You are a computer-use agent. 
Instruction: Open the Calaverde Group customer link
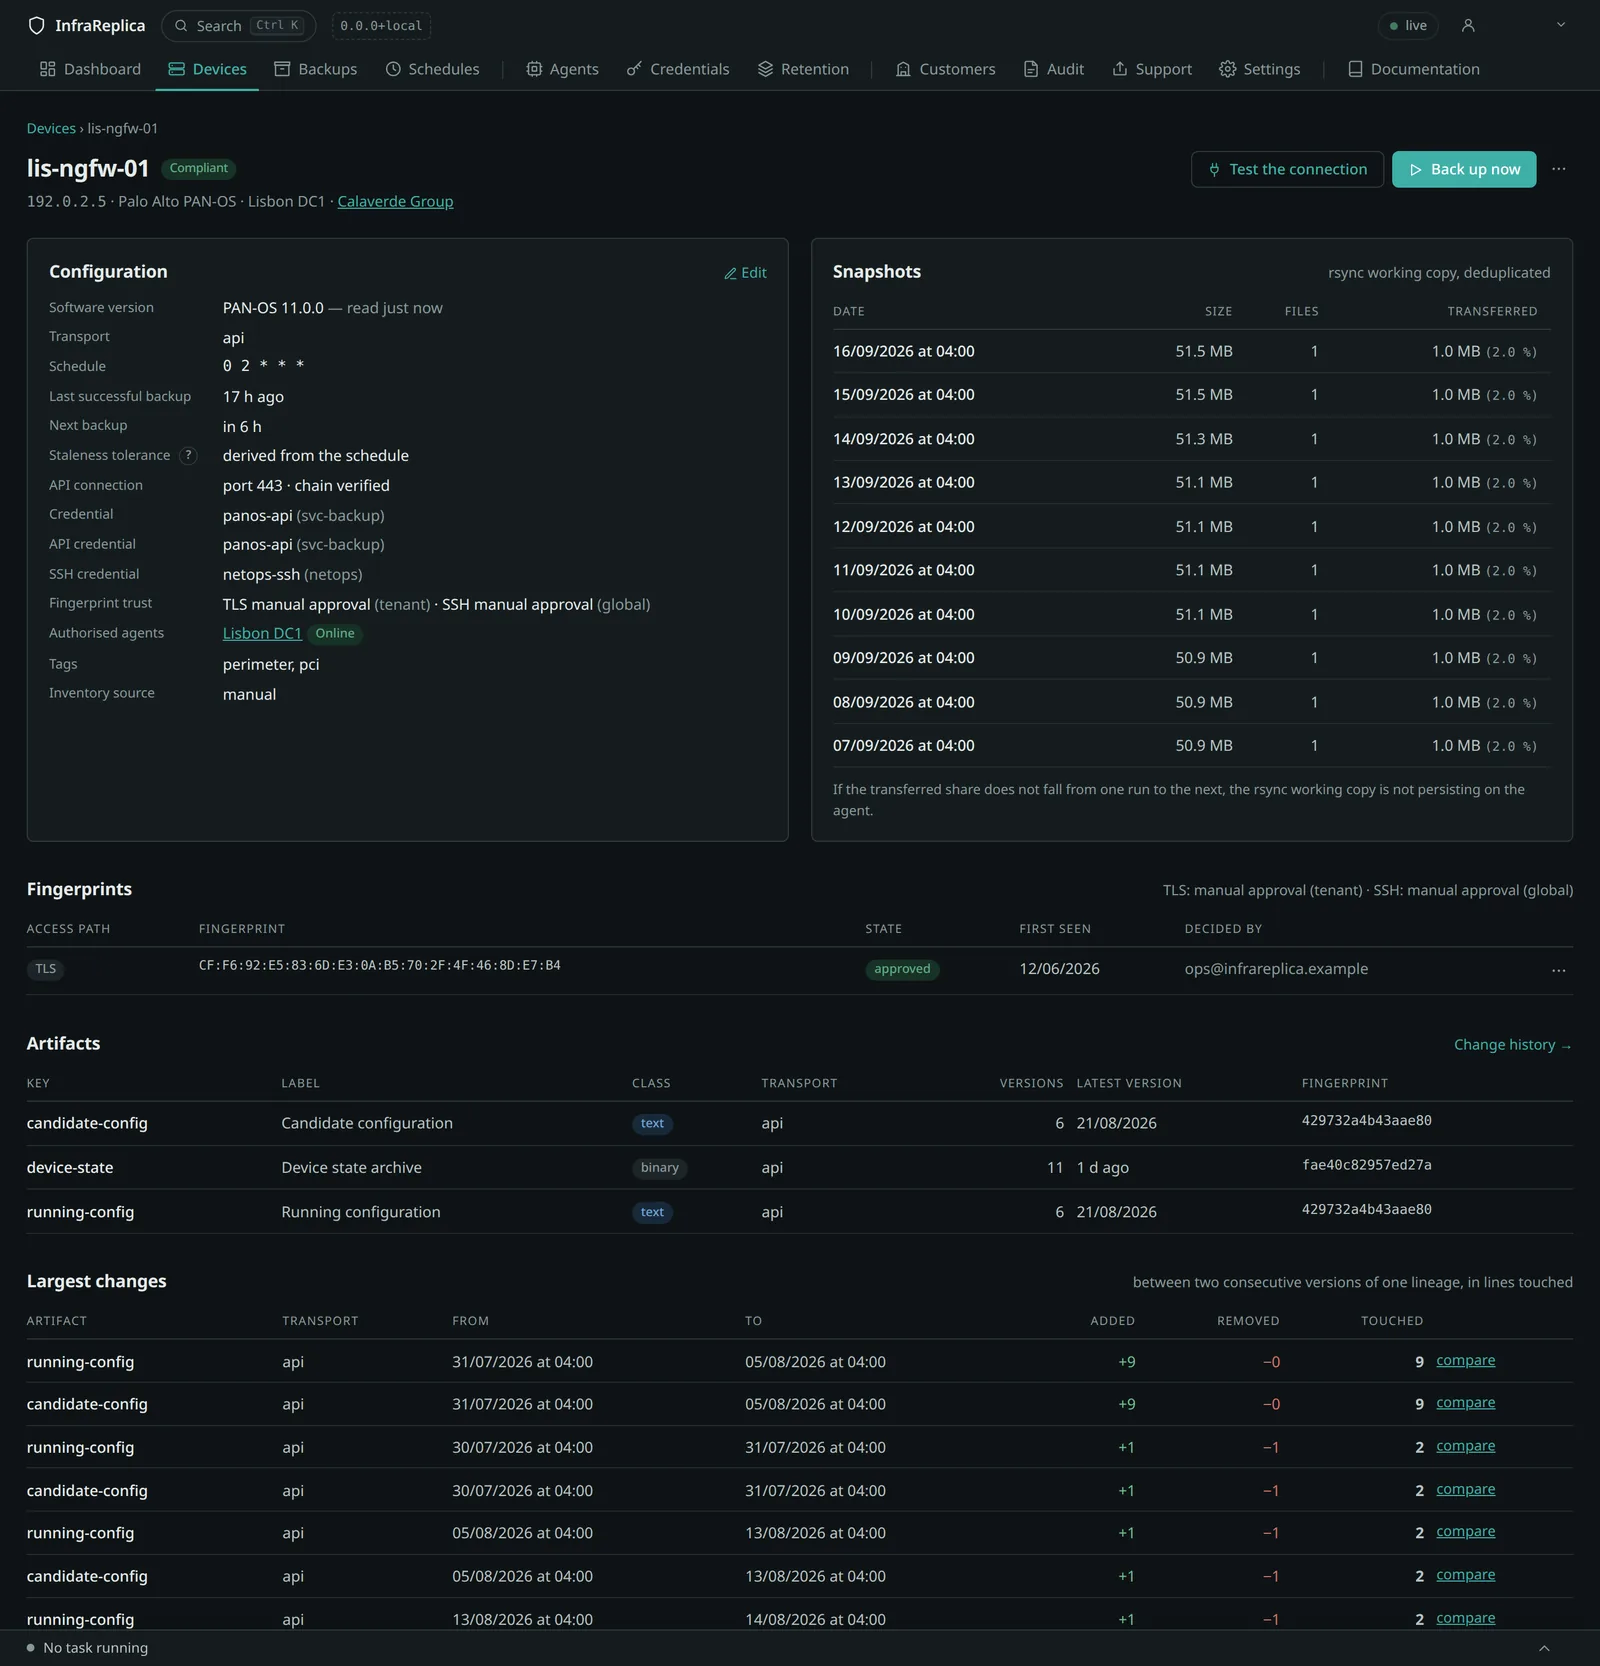click(x=395, y=201)
